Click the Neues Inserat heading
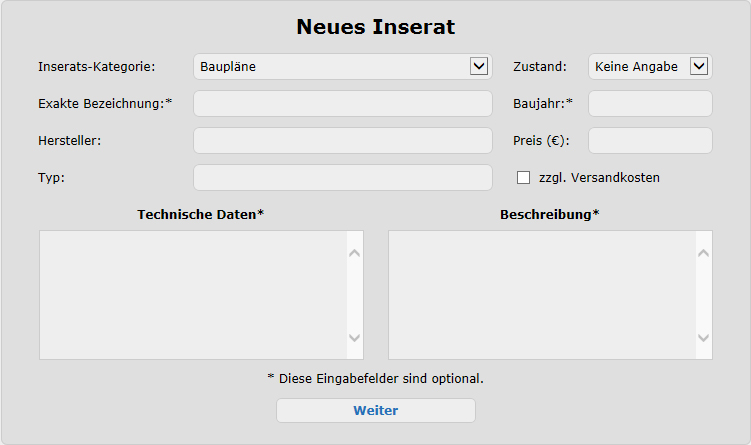This screenshot has height=445, width=751. 375,27
